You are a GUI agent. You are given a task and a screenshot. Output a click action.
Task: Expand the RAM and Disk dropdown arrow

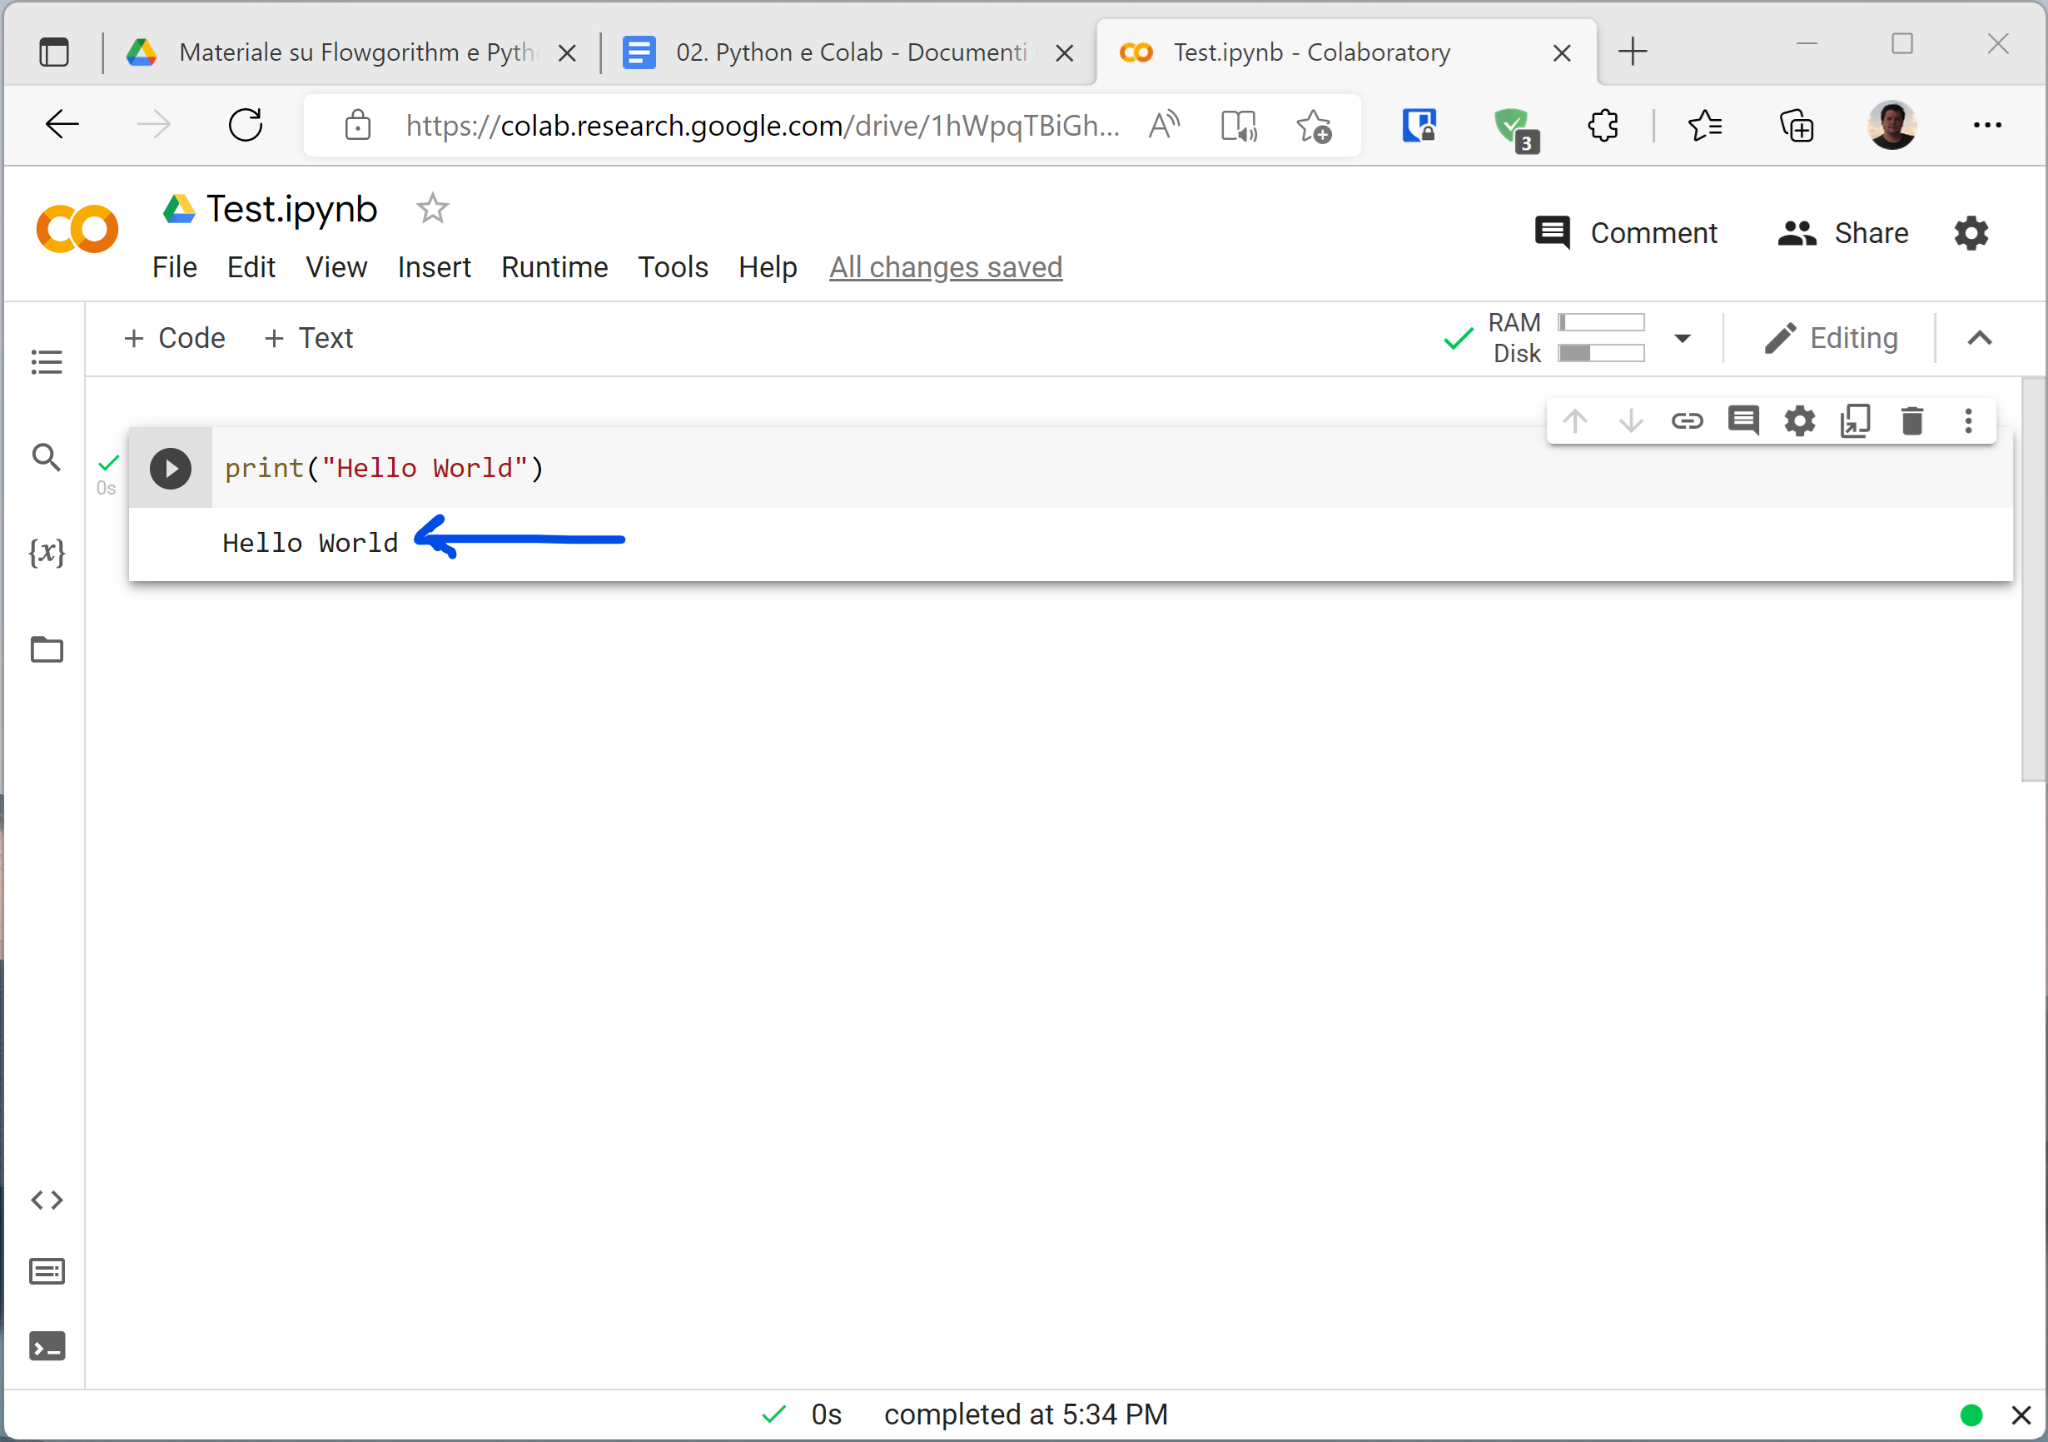click(1683, 338)
